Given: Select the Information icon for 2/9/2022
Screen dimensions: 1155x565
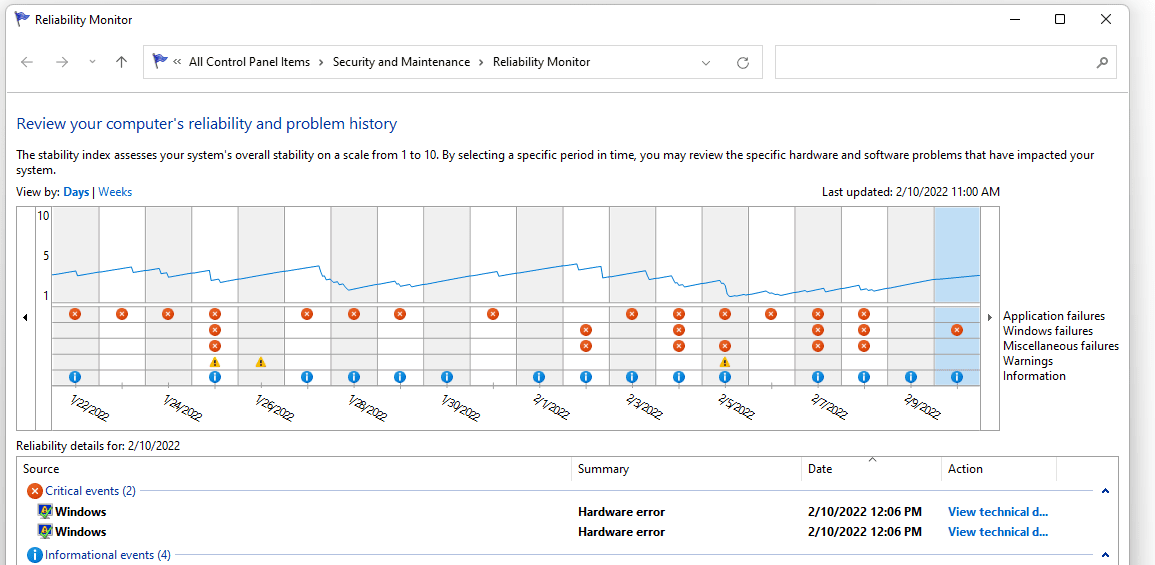Looking at the screenshot, I should (x=910, y=376).
